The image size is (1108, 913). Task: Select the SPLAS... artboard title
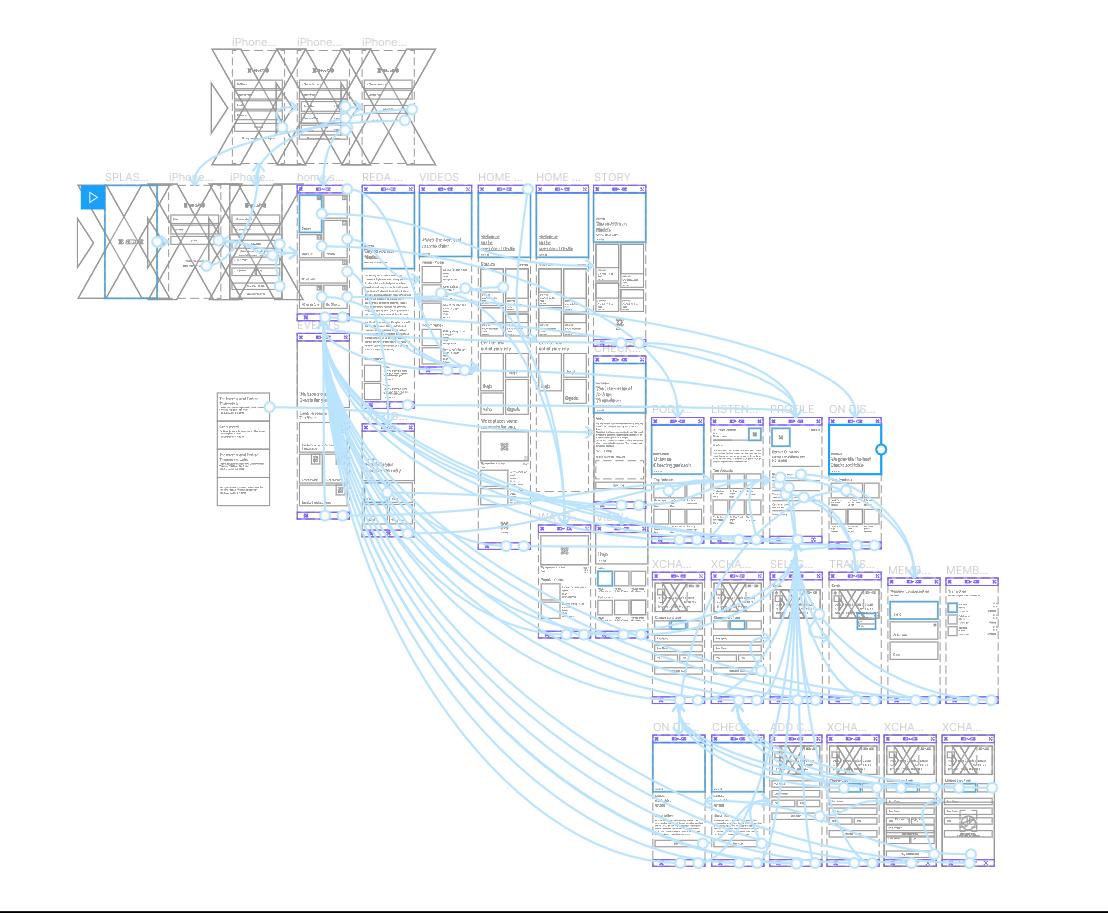126,177
